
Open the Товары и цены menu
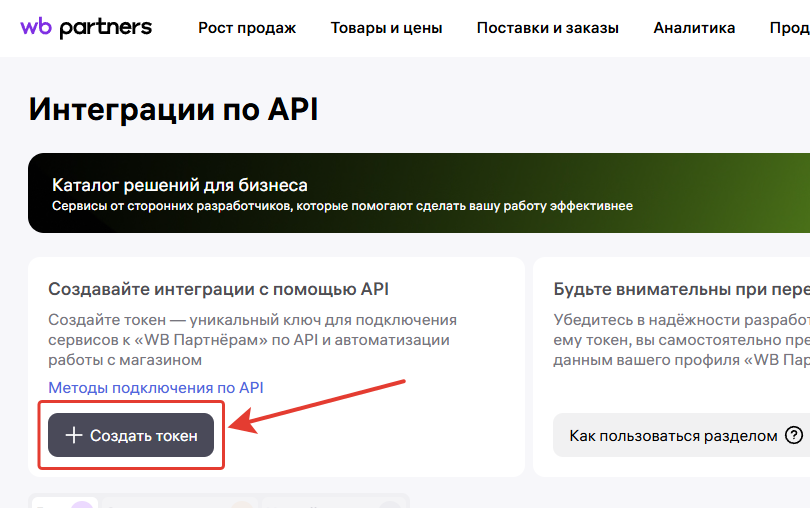coord(386,28)
